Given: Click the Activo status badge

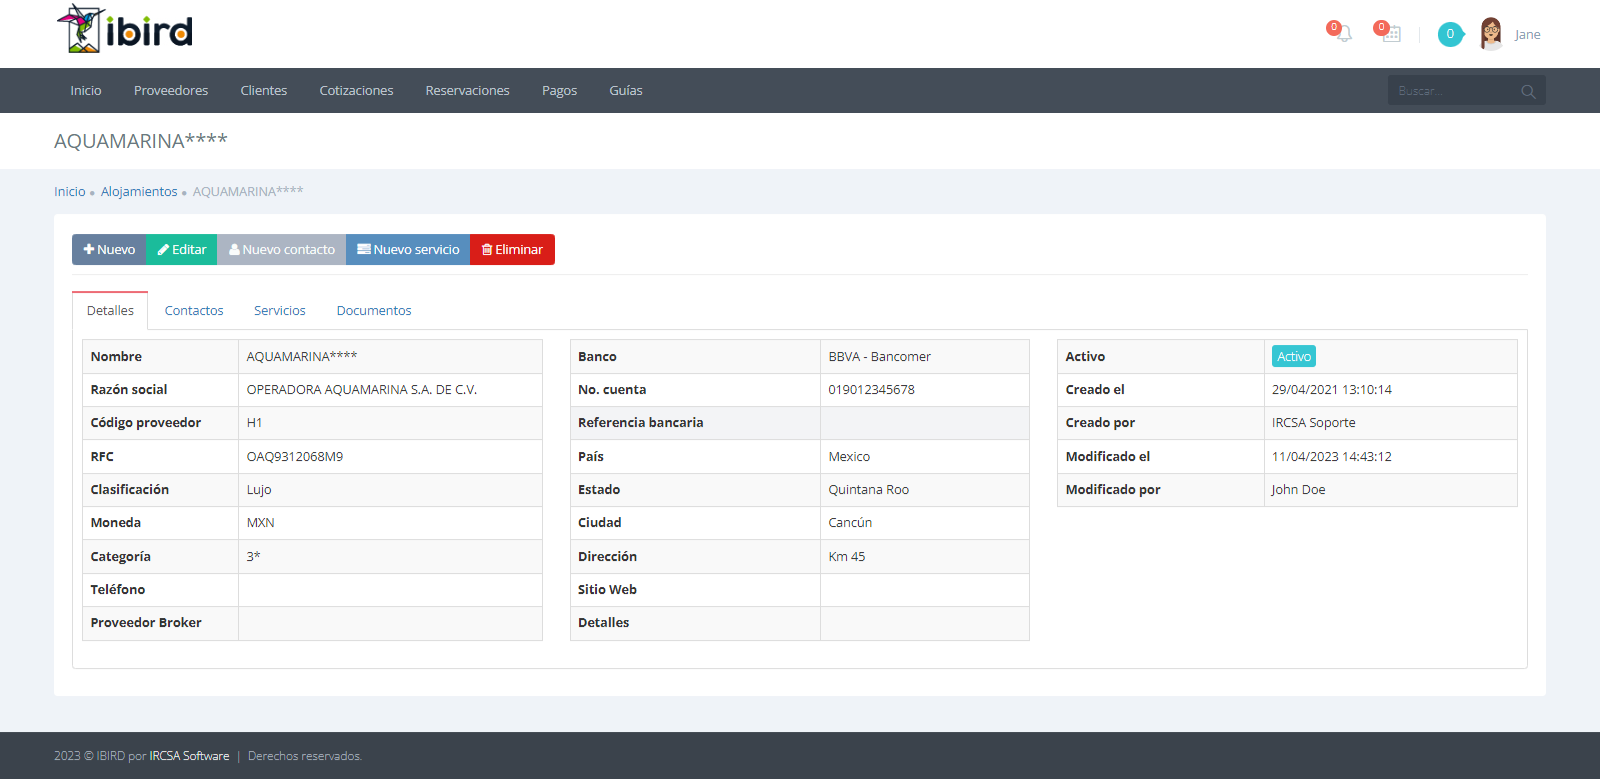Looking at the screenshot, I should coord(1294,356).
